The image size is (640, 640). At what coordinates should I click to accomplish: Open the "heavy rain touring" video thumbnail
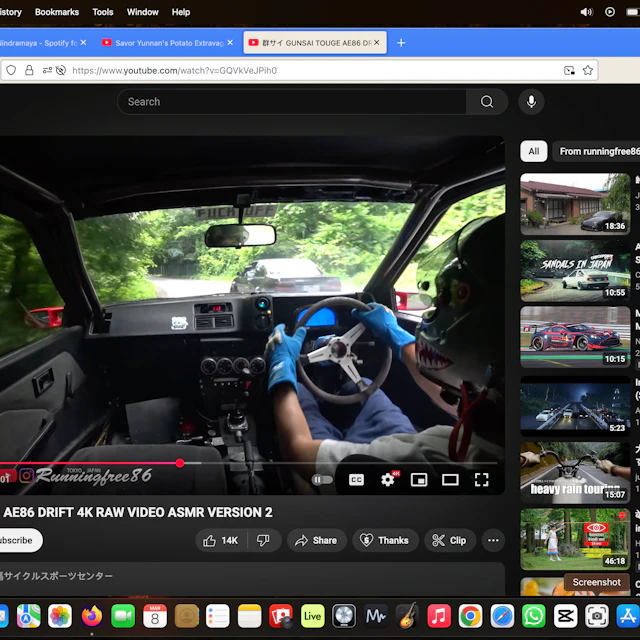574,469
